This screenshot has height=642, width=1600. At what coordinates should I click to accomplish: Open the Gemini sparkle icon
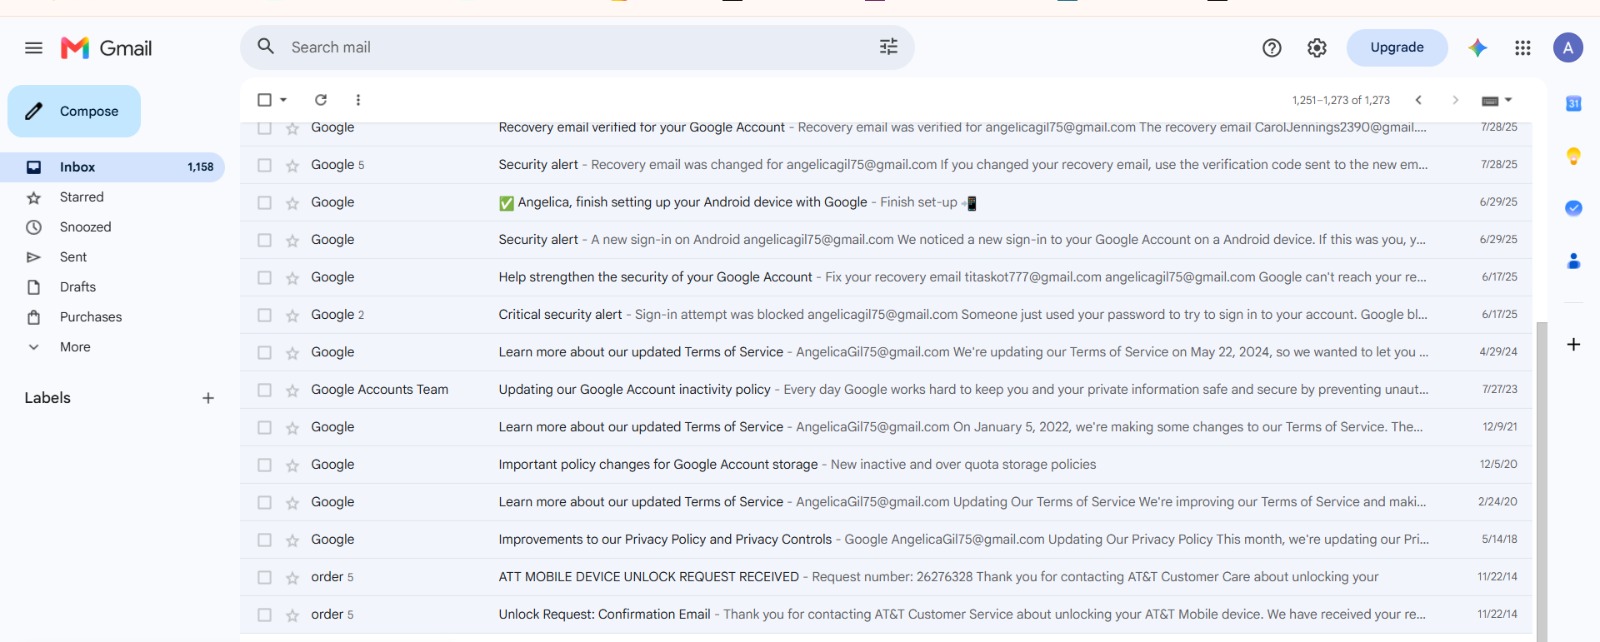point(1478,48)
